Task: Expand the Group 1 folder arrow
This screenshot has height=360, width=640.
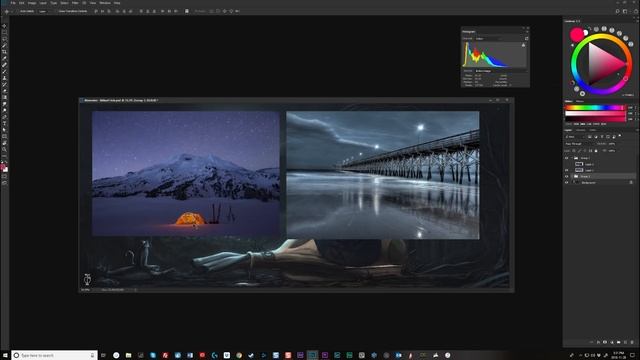Action: 571,158
